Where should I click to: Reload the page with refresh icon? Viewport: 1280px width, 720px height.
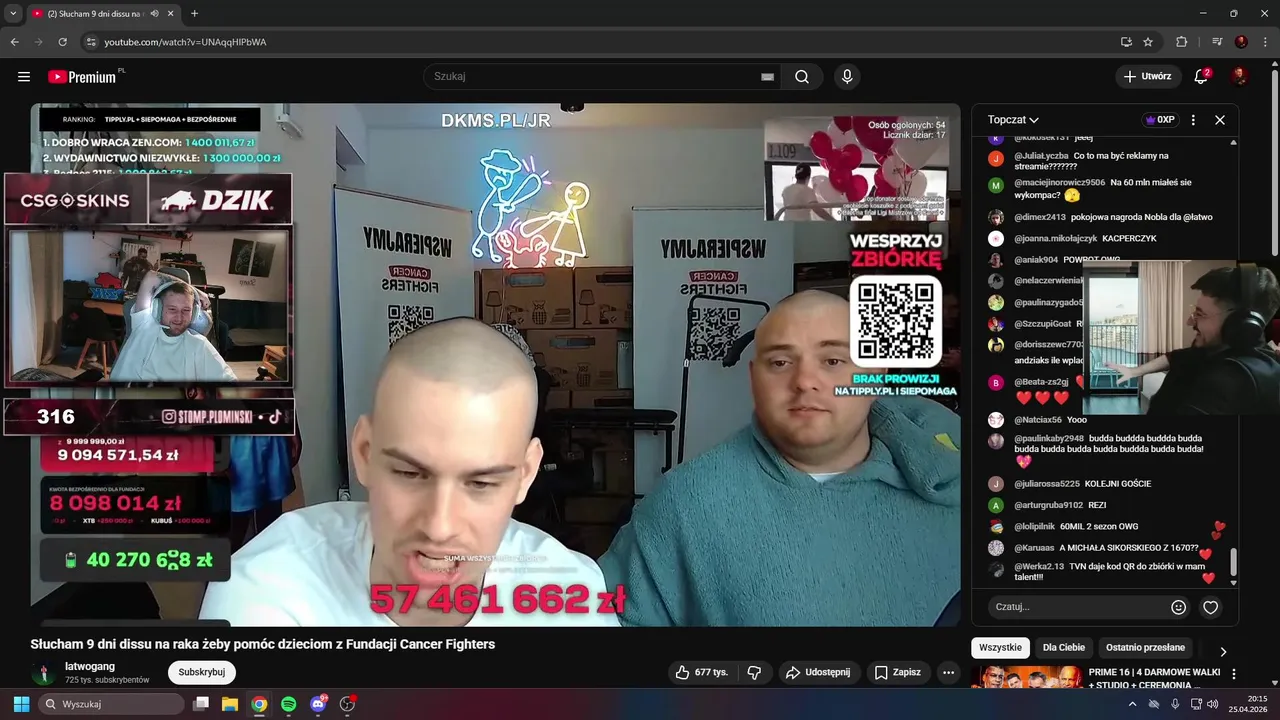62,42
